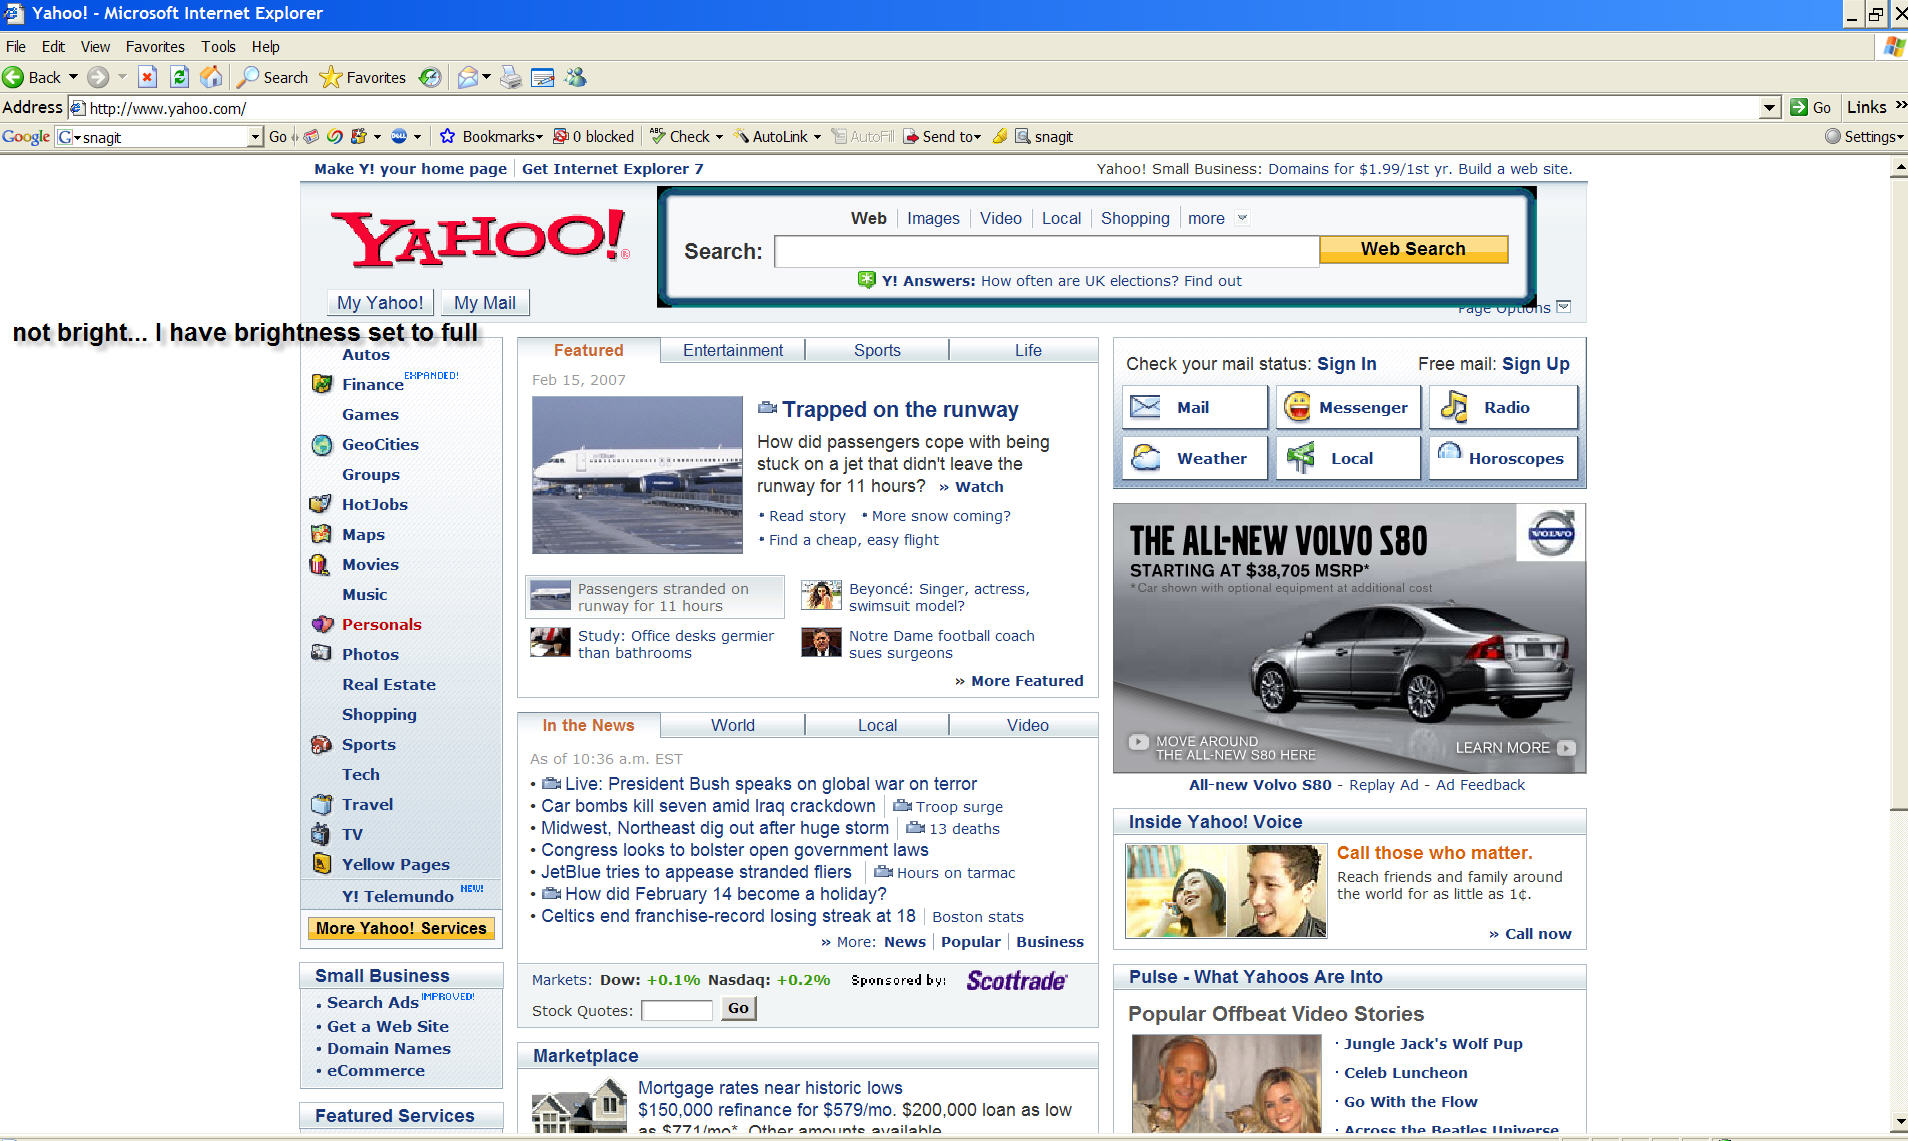Click the Yellow Pages icon

(321, 864)
